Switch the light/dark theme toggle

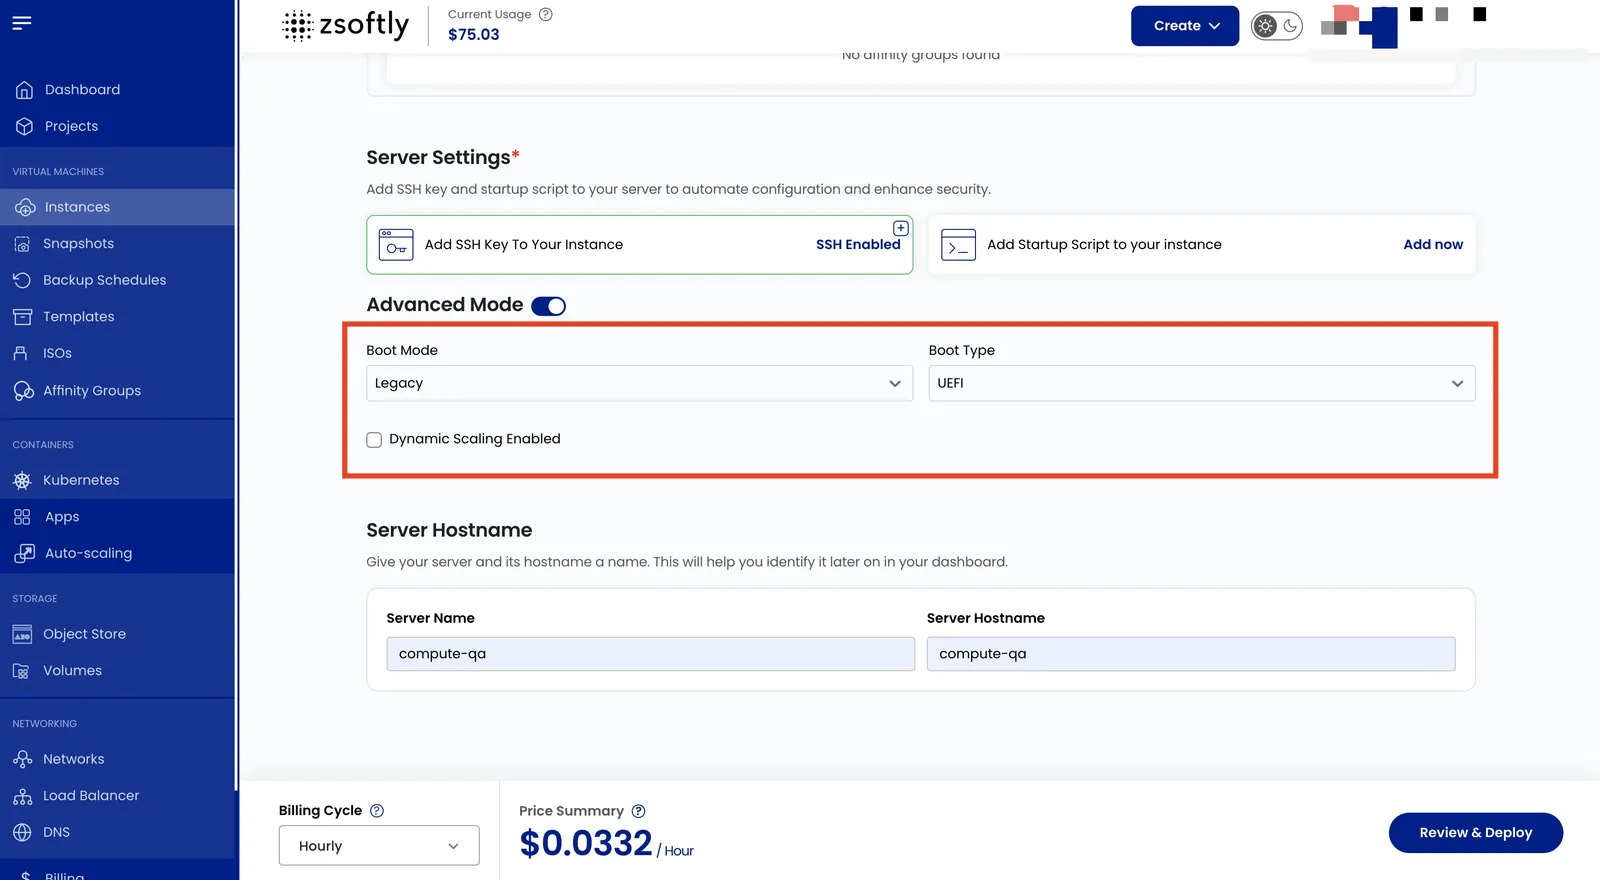pos(1277,26)
